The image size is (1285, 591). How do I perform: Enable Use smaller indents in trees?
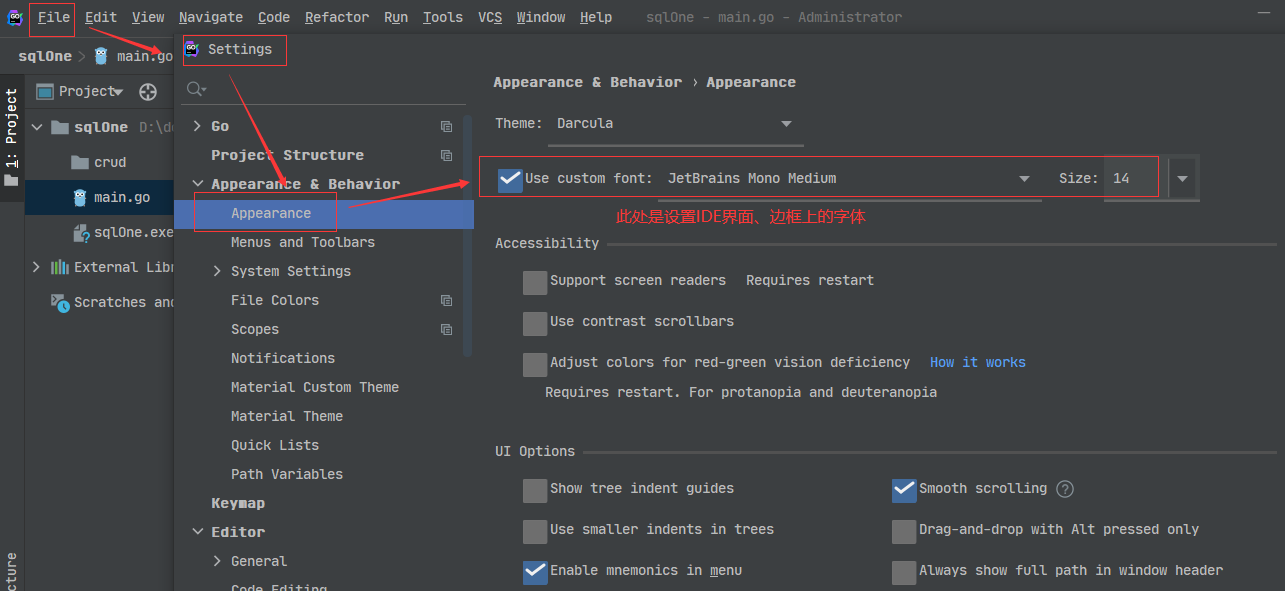click(535, 531)
